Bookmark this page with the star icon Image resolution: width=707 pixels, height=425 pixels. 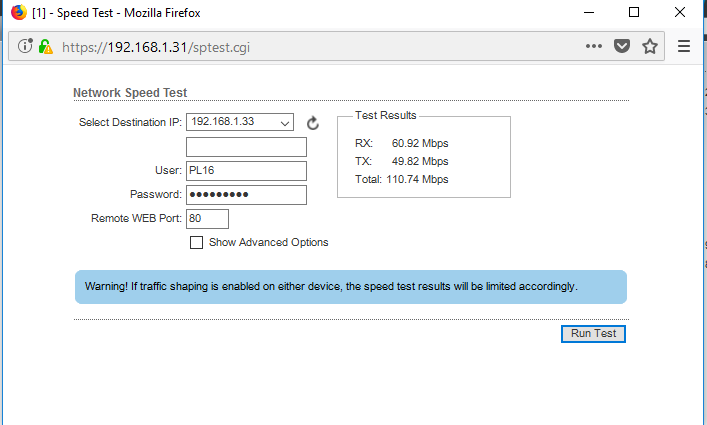pos(650,46)
